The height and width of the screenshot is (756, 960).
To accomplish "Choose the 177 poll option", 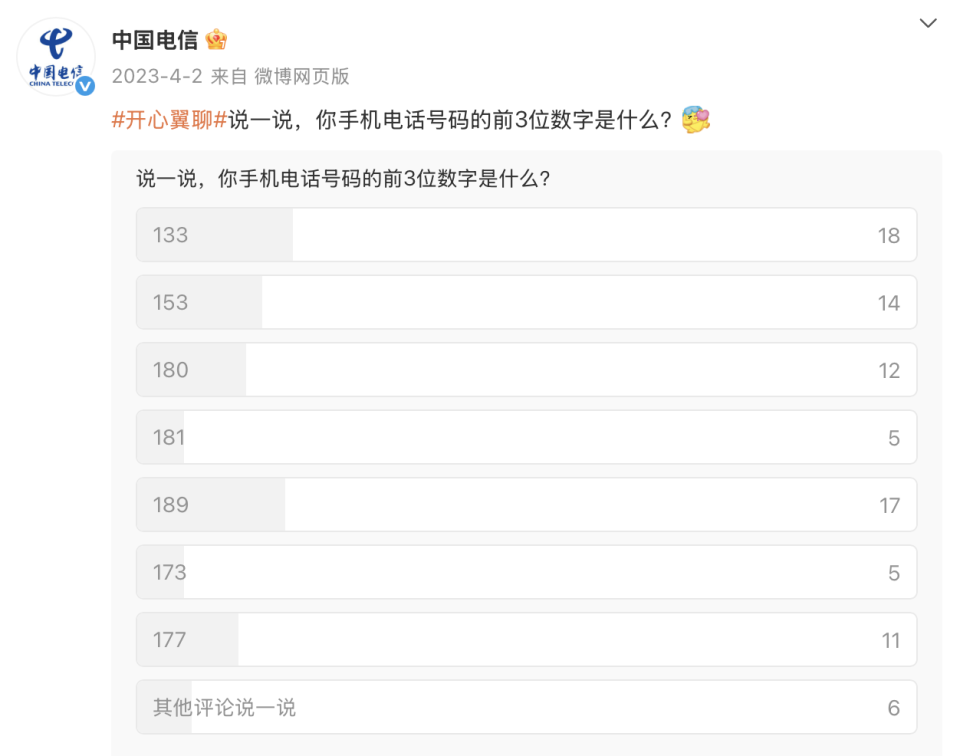I will pyautogui.click(x=526, y=640).
